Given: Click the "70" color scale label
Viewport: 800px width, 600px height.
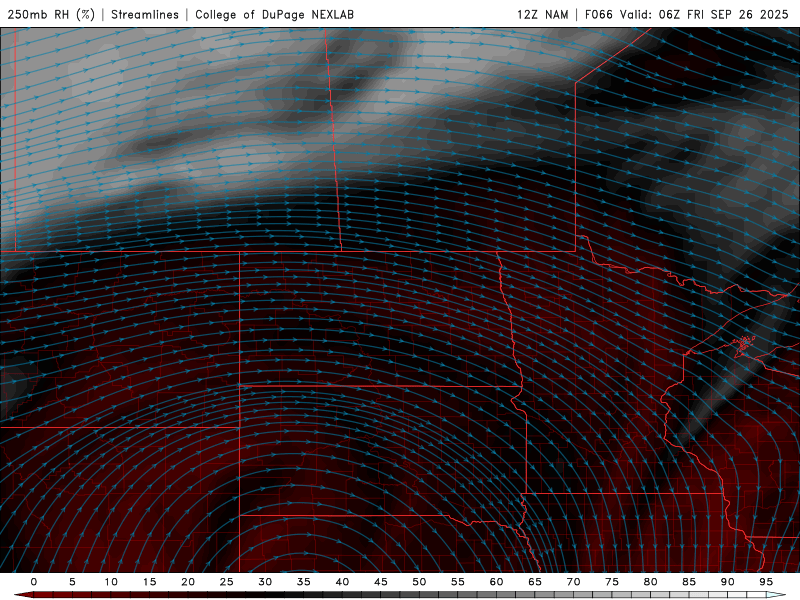Looking at the screenshot, I should coord(573,582).
